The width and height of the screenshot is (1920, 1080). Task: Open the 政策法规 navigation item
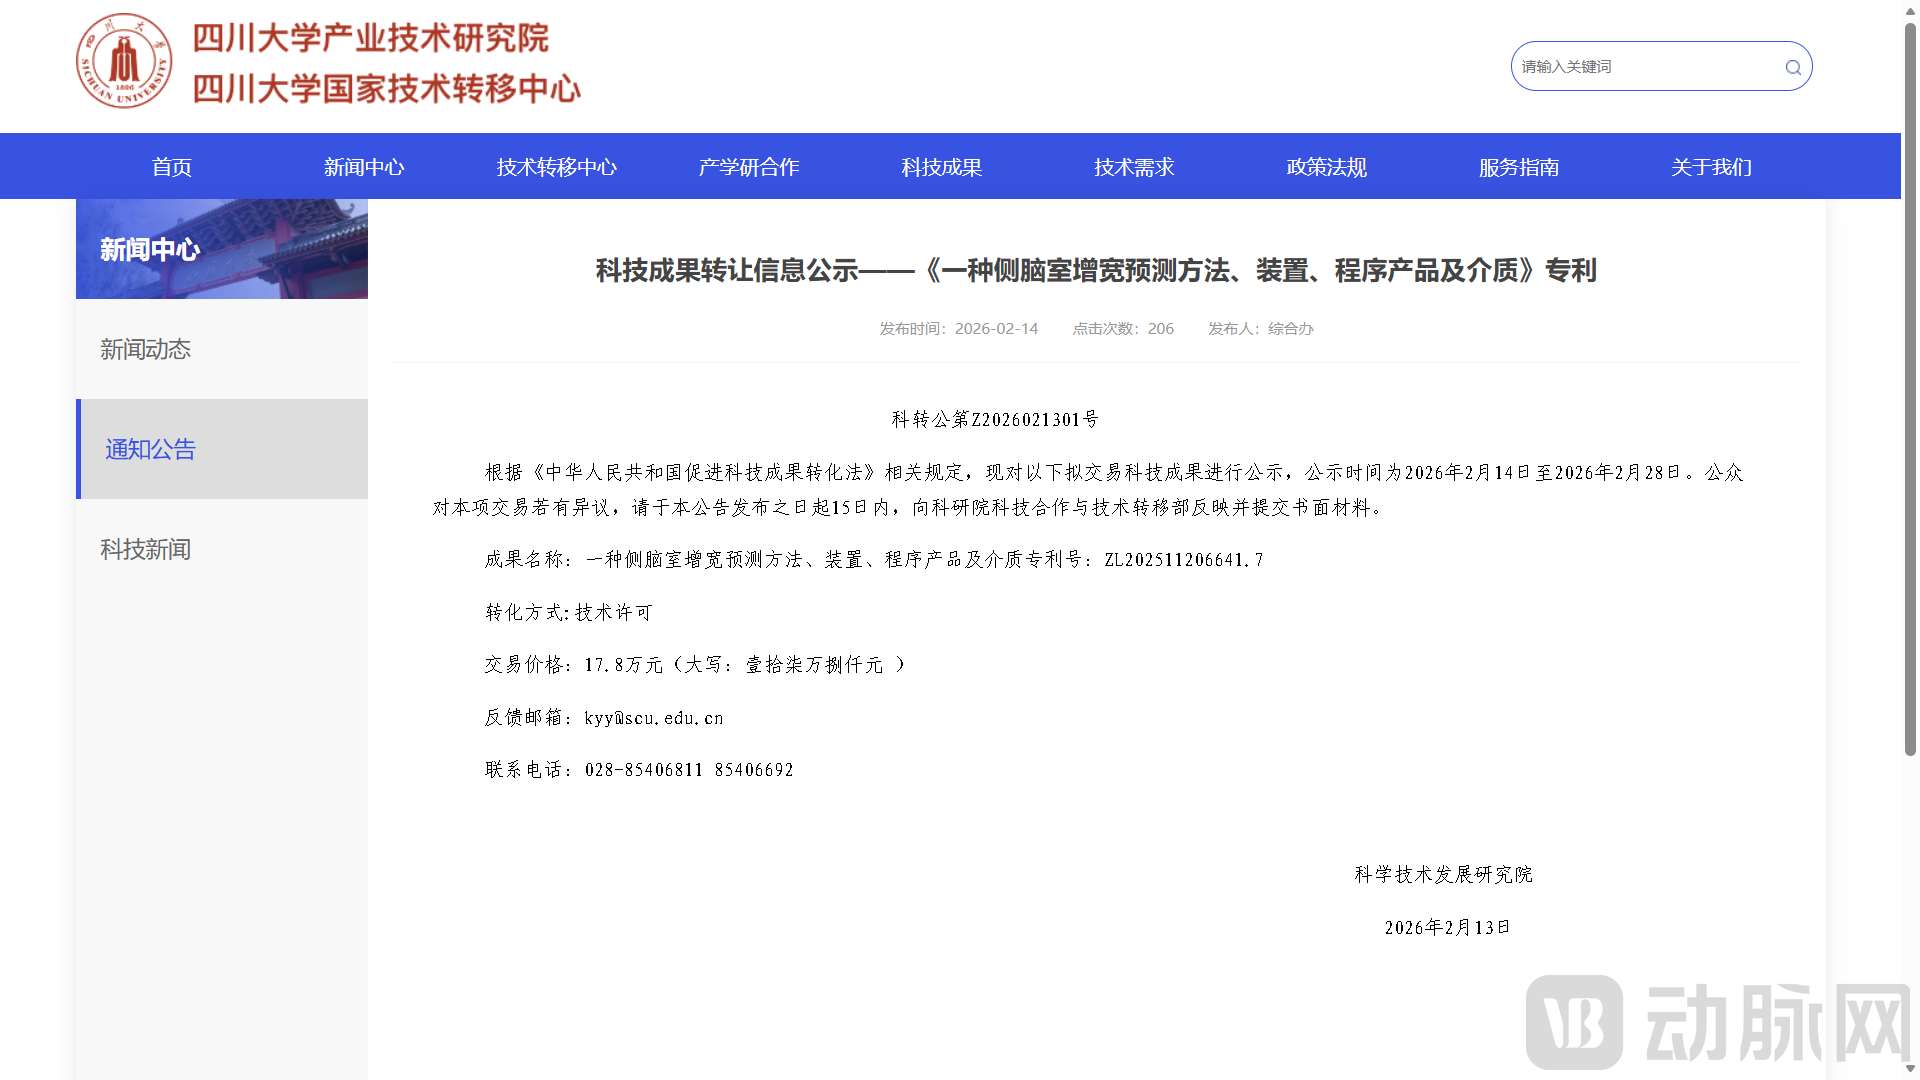(1327, 167)
